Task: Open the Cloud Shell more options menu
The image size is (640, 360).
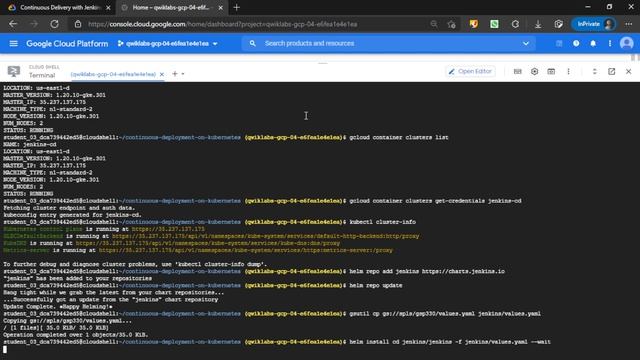Action: pyautogui.click(x=568, y=71)
